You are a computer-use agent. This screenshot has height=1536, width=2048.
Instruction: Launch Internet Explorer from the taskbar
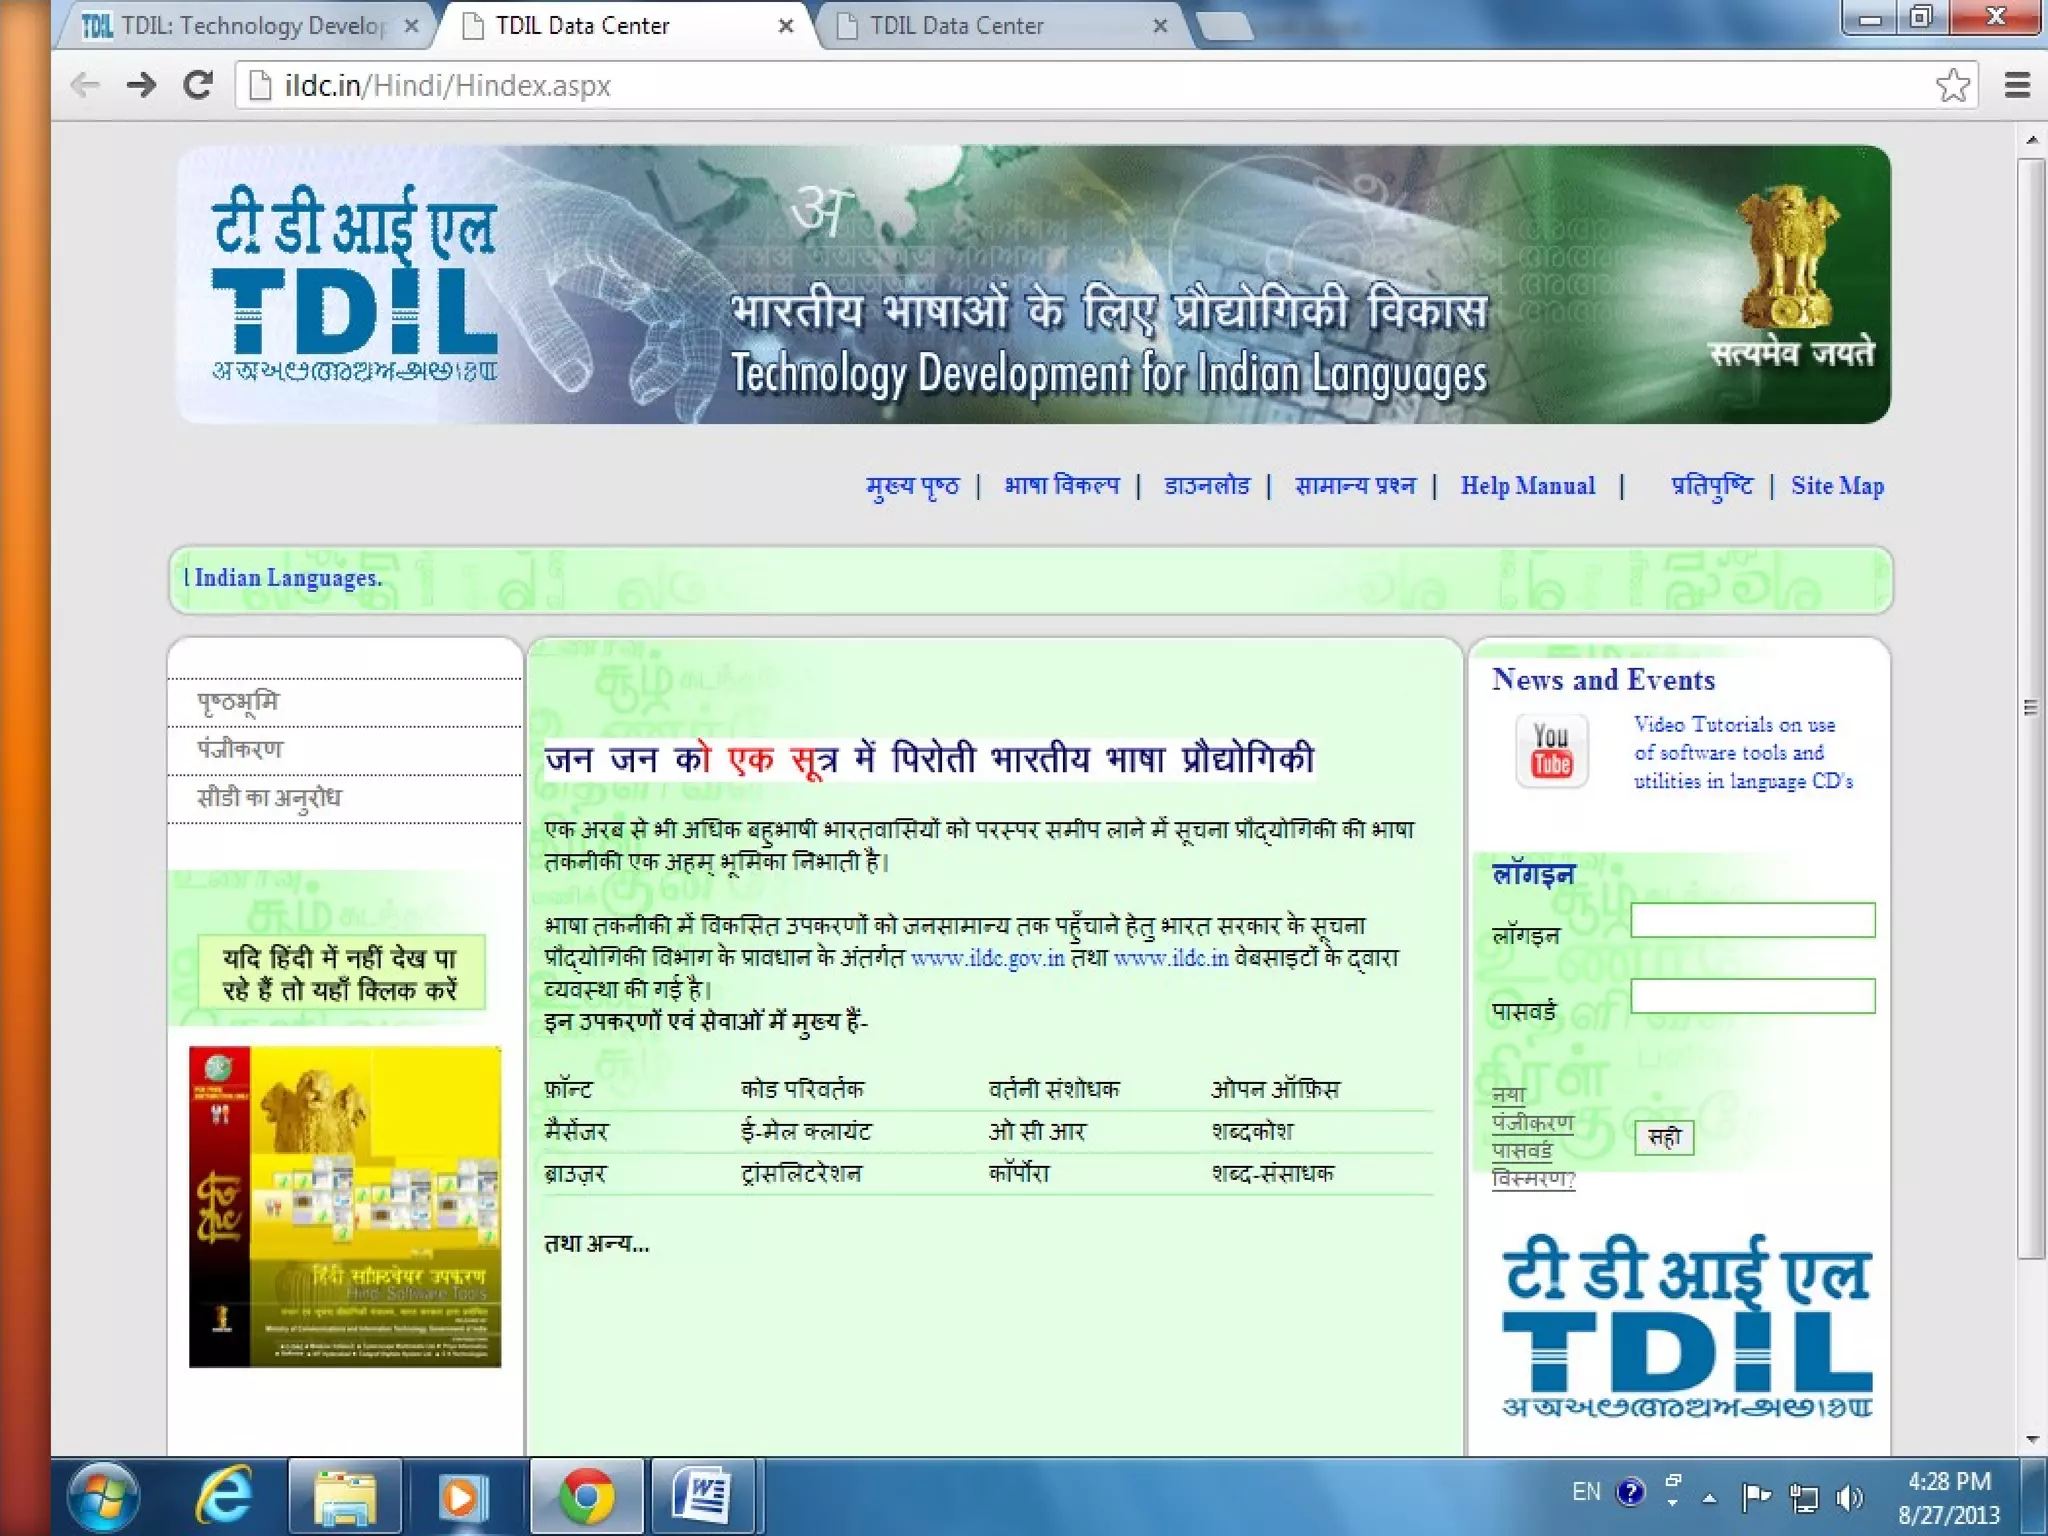(x=225, y=1497)
